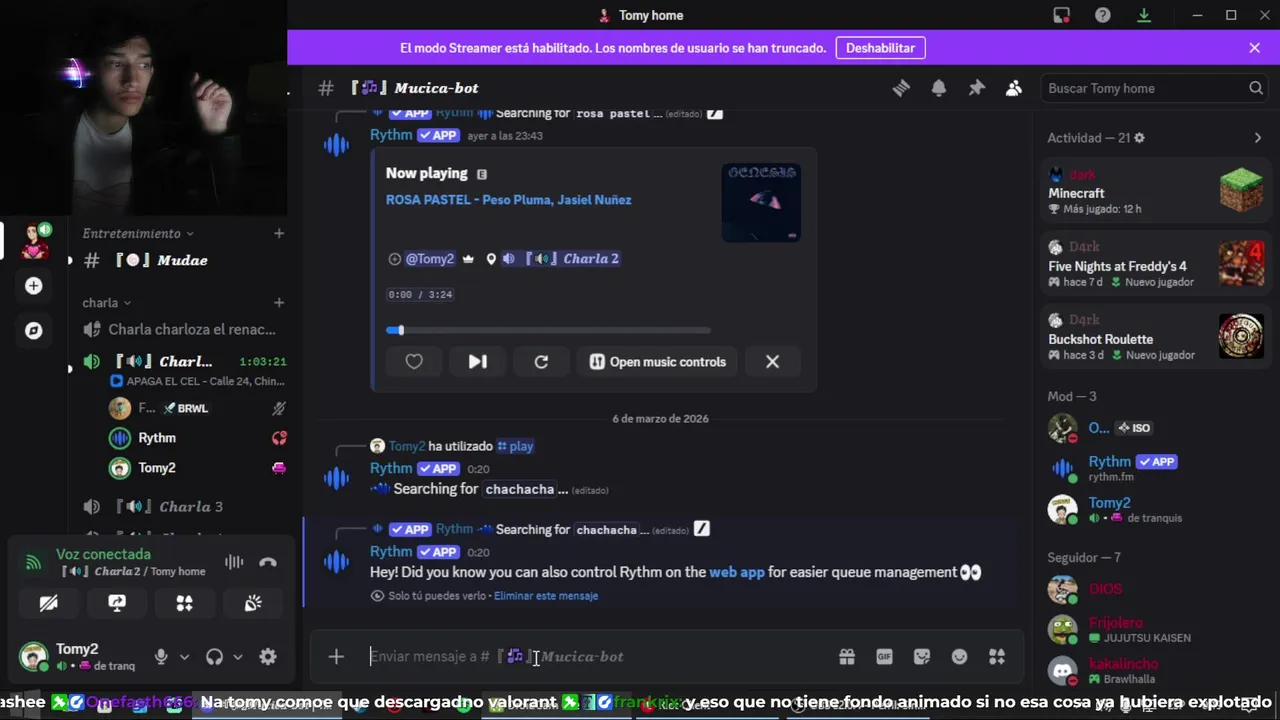Expand the Actividad panel chevron
The height and width of the screenshot is (720, 1280).
click(x=1257, y=138)
